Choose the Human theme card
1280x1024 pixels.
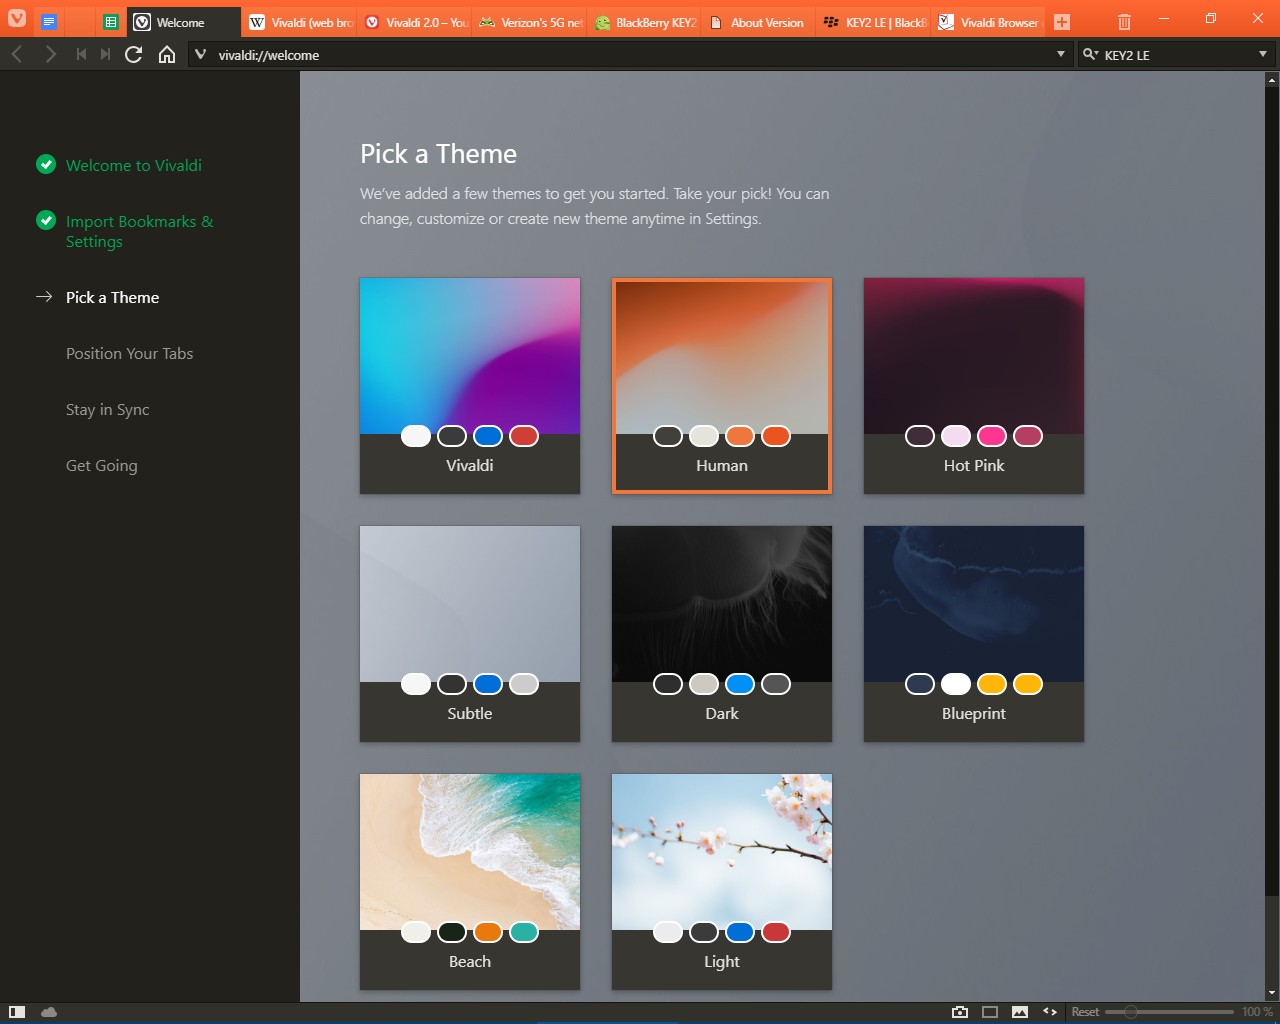[722, 386]
